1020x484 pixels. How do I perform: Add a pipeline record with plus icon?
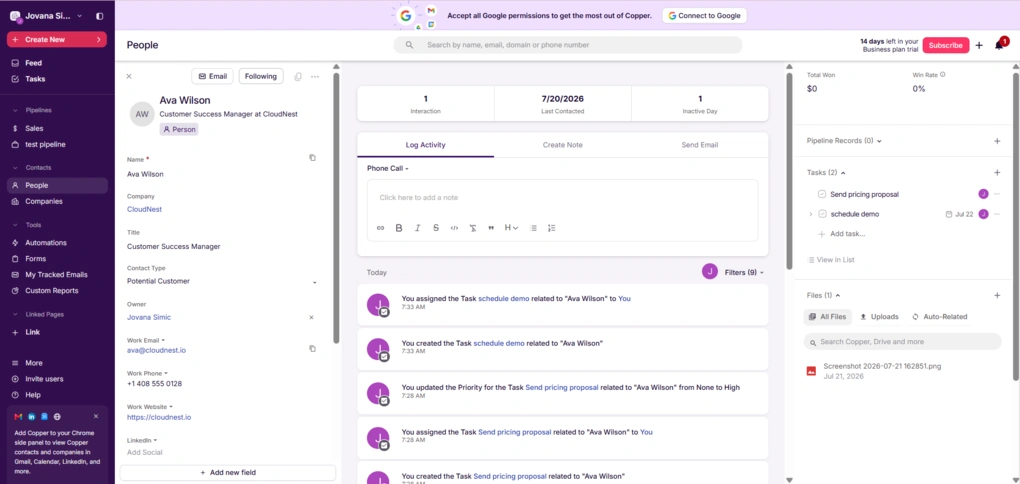click(997, 141)
